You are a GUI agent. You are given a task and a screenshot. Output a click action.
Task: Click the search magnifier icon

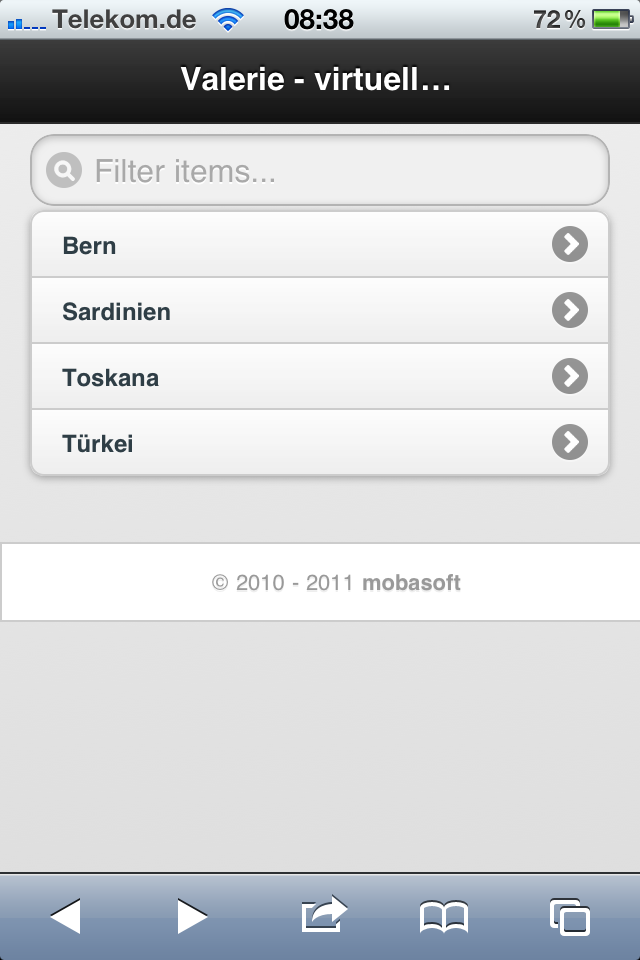(63, 171)
